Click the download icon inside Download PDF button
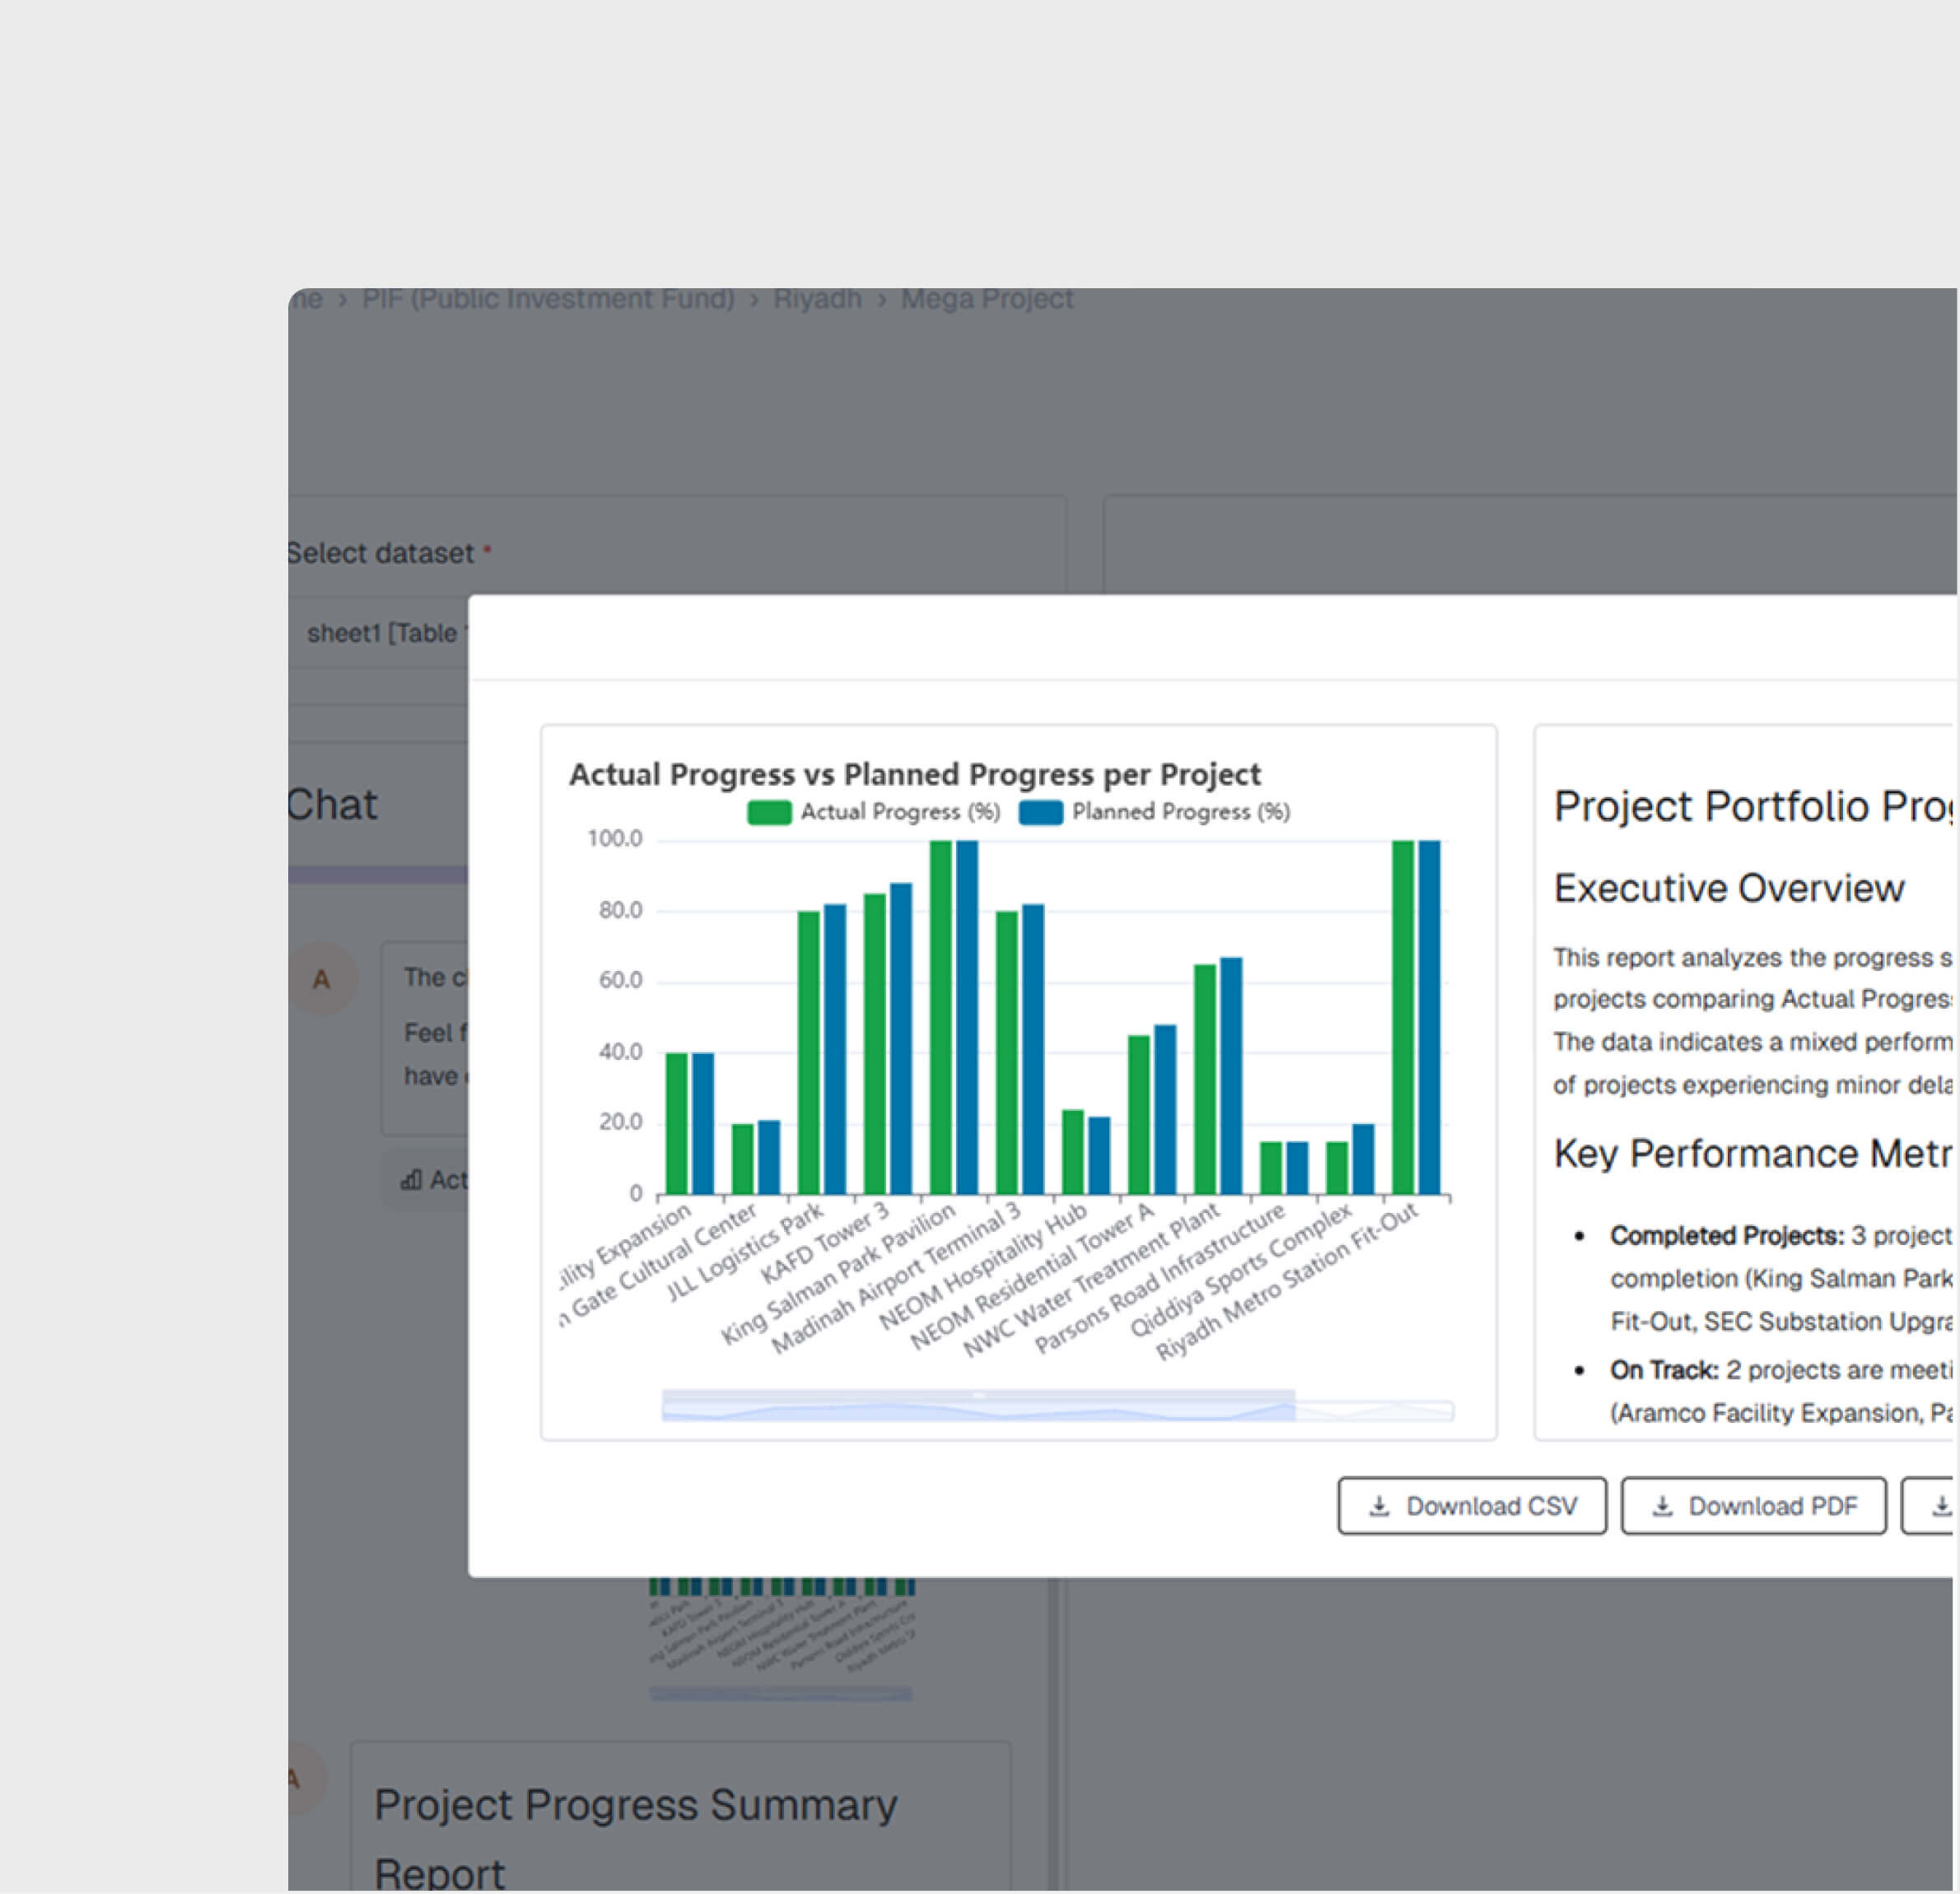The width and height of the screenshot is (1960, 1894). tap(1662, 1505)
